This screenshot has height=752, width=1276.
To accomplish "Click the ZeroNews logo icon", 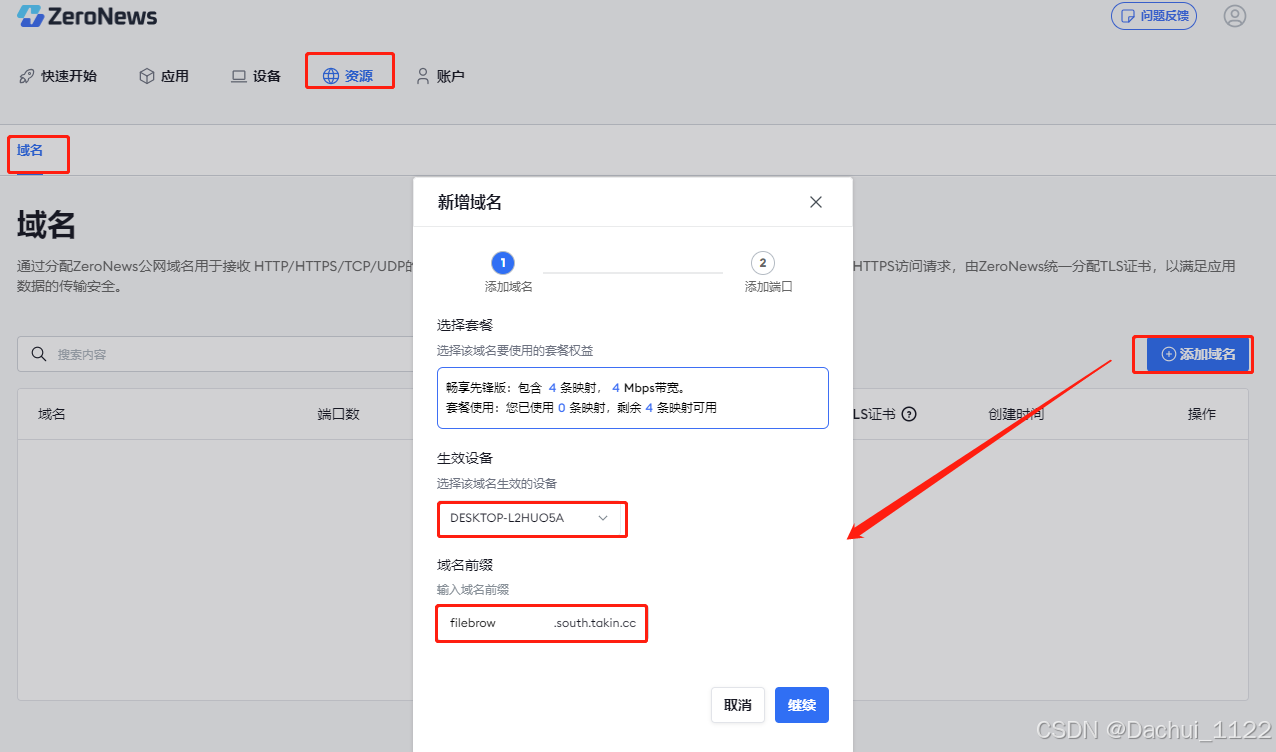I will tap(28, 16).
